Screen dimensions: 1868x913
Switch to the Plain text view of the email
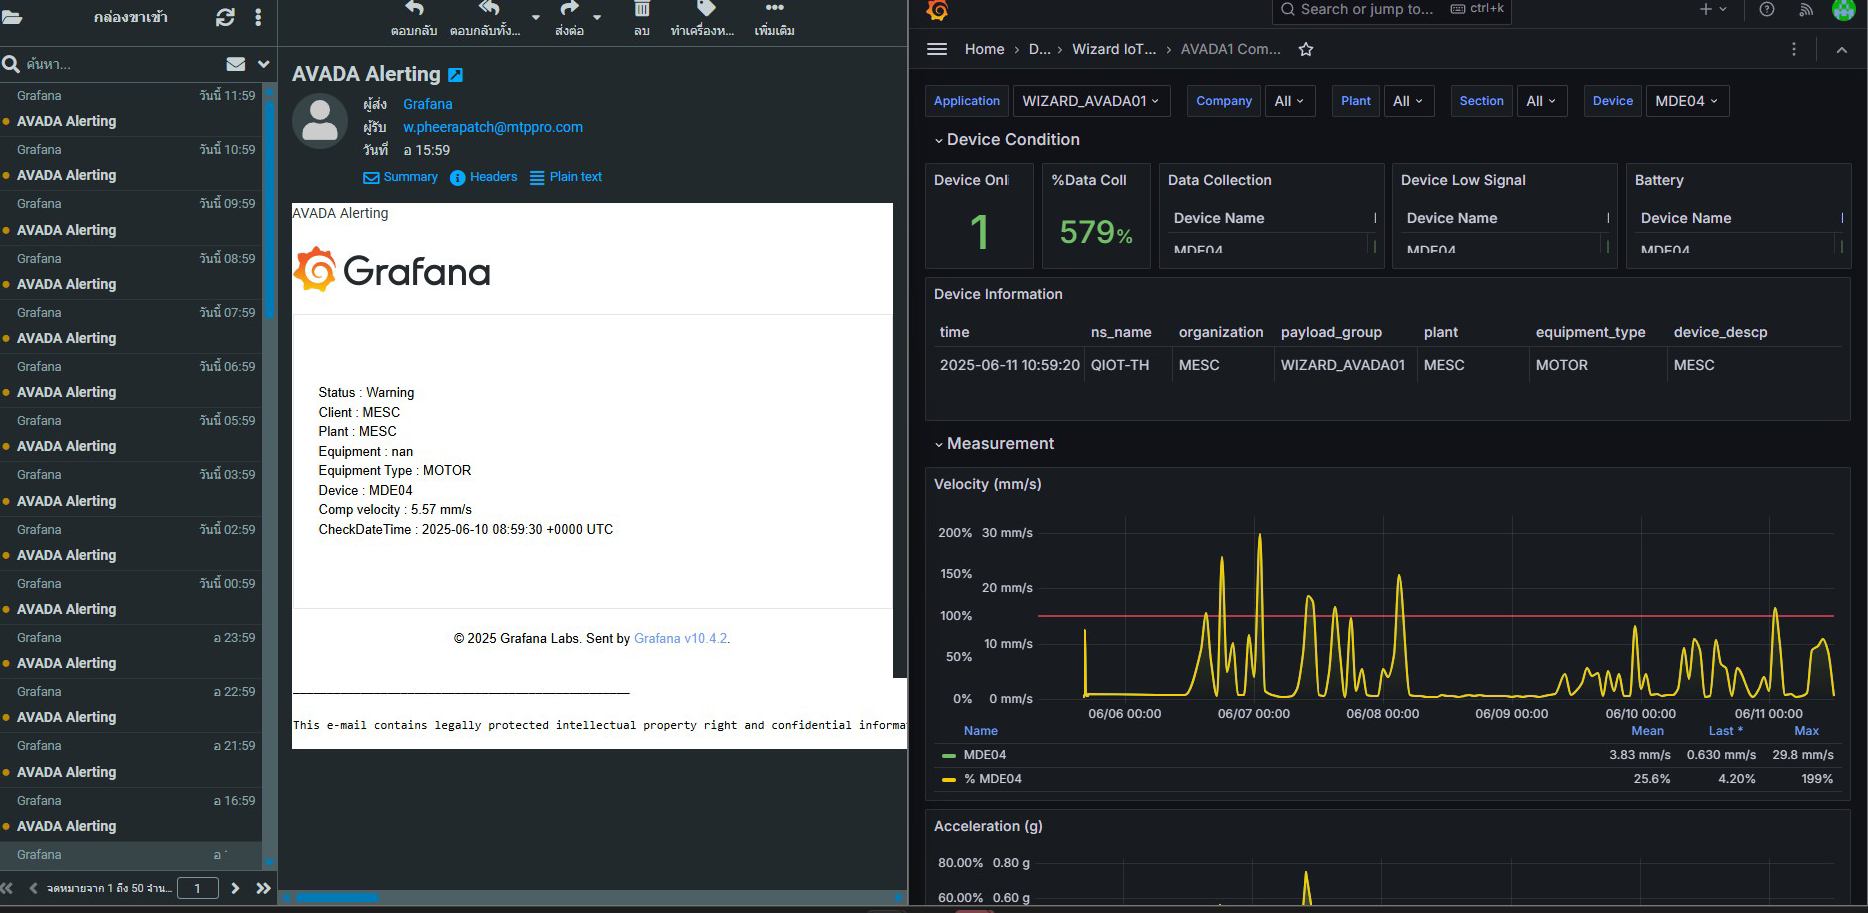(566, 177)
